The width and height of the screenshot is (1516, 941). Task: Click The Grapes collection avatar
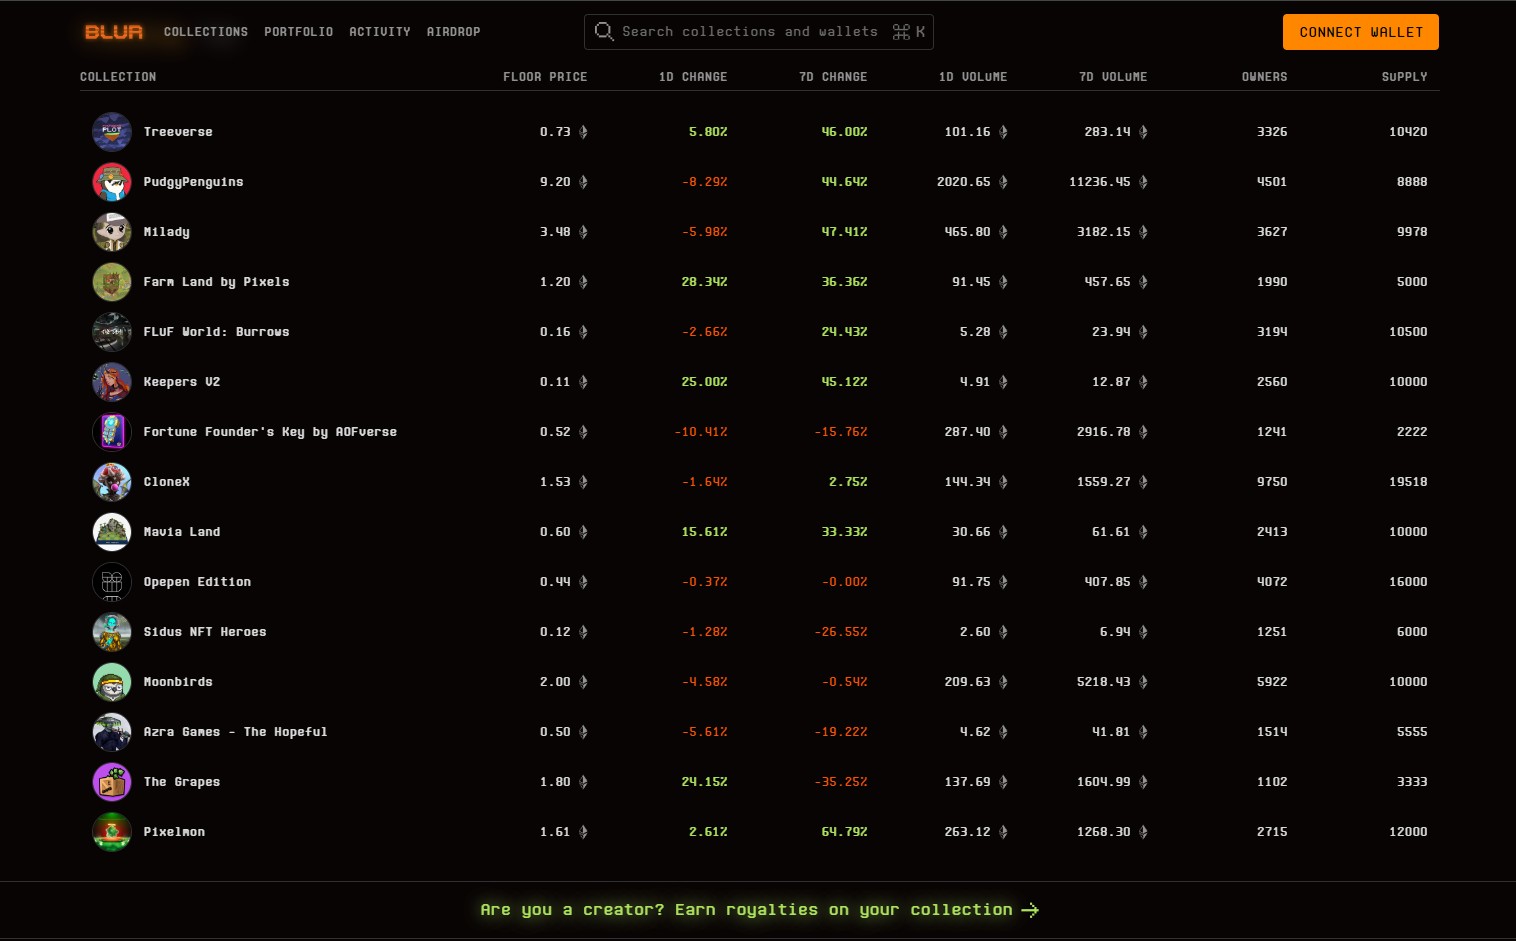click(112, 782)
